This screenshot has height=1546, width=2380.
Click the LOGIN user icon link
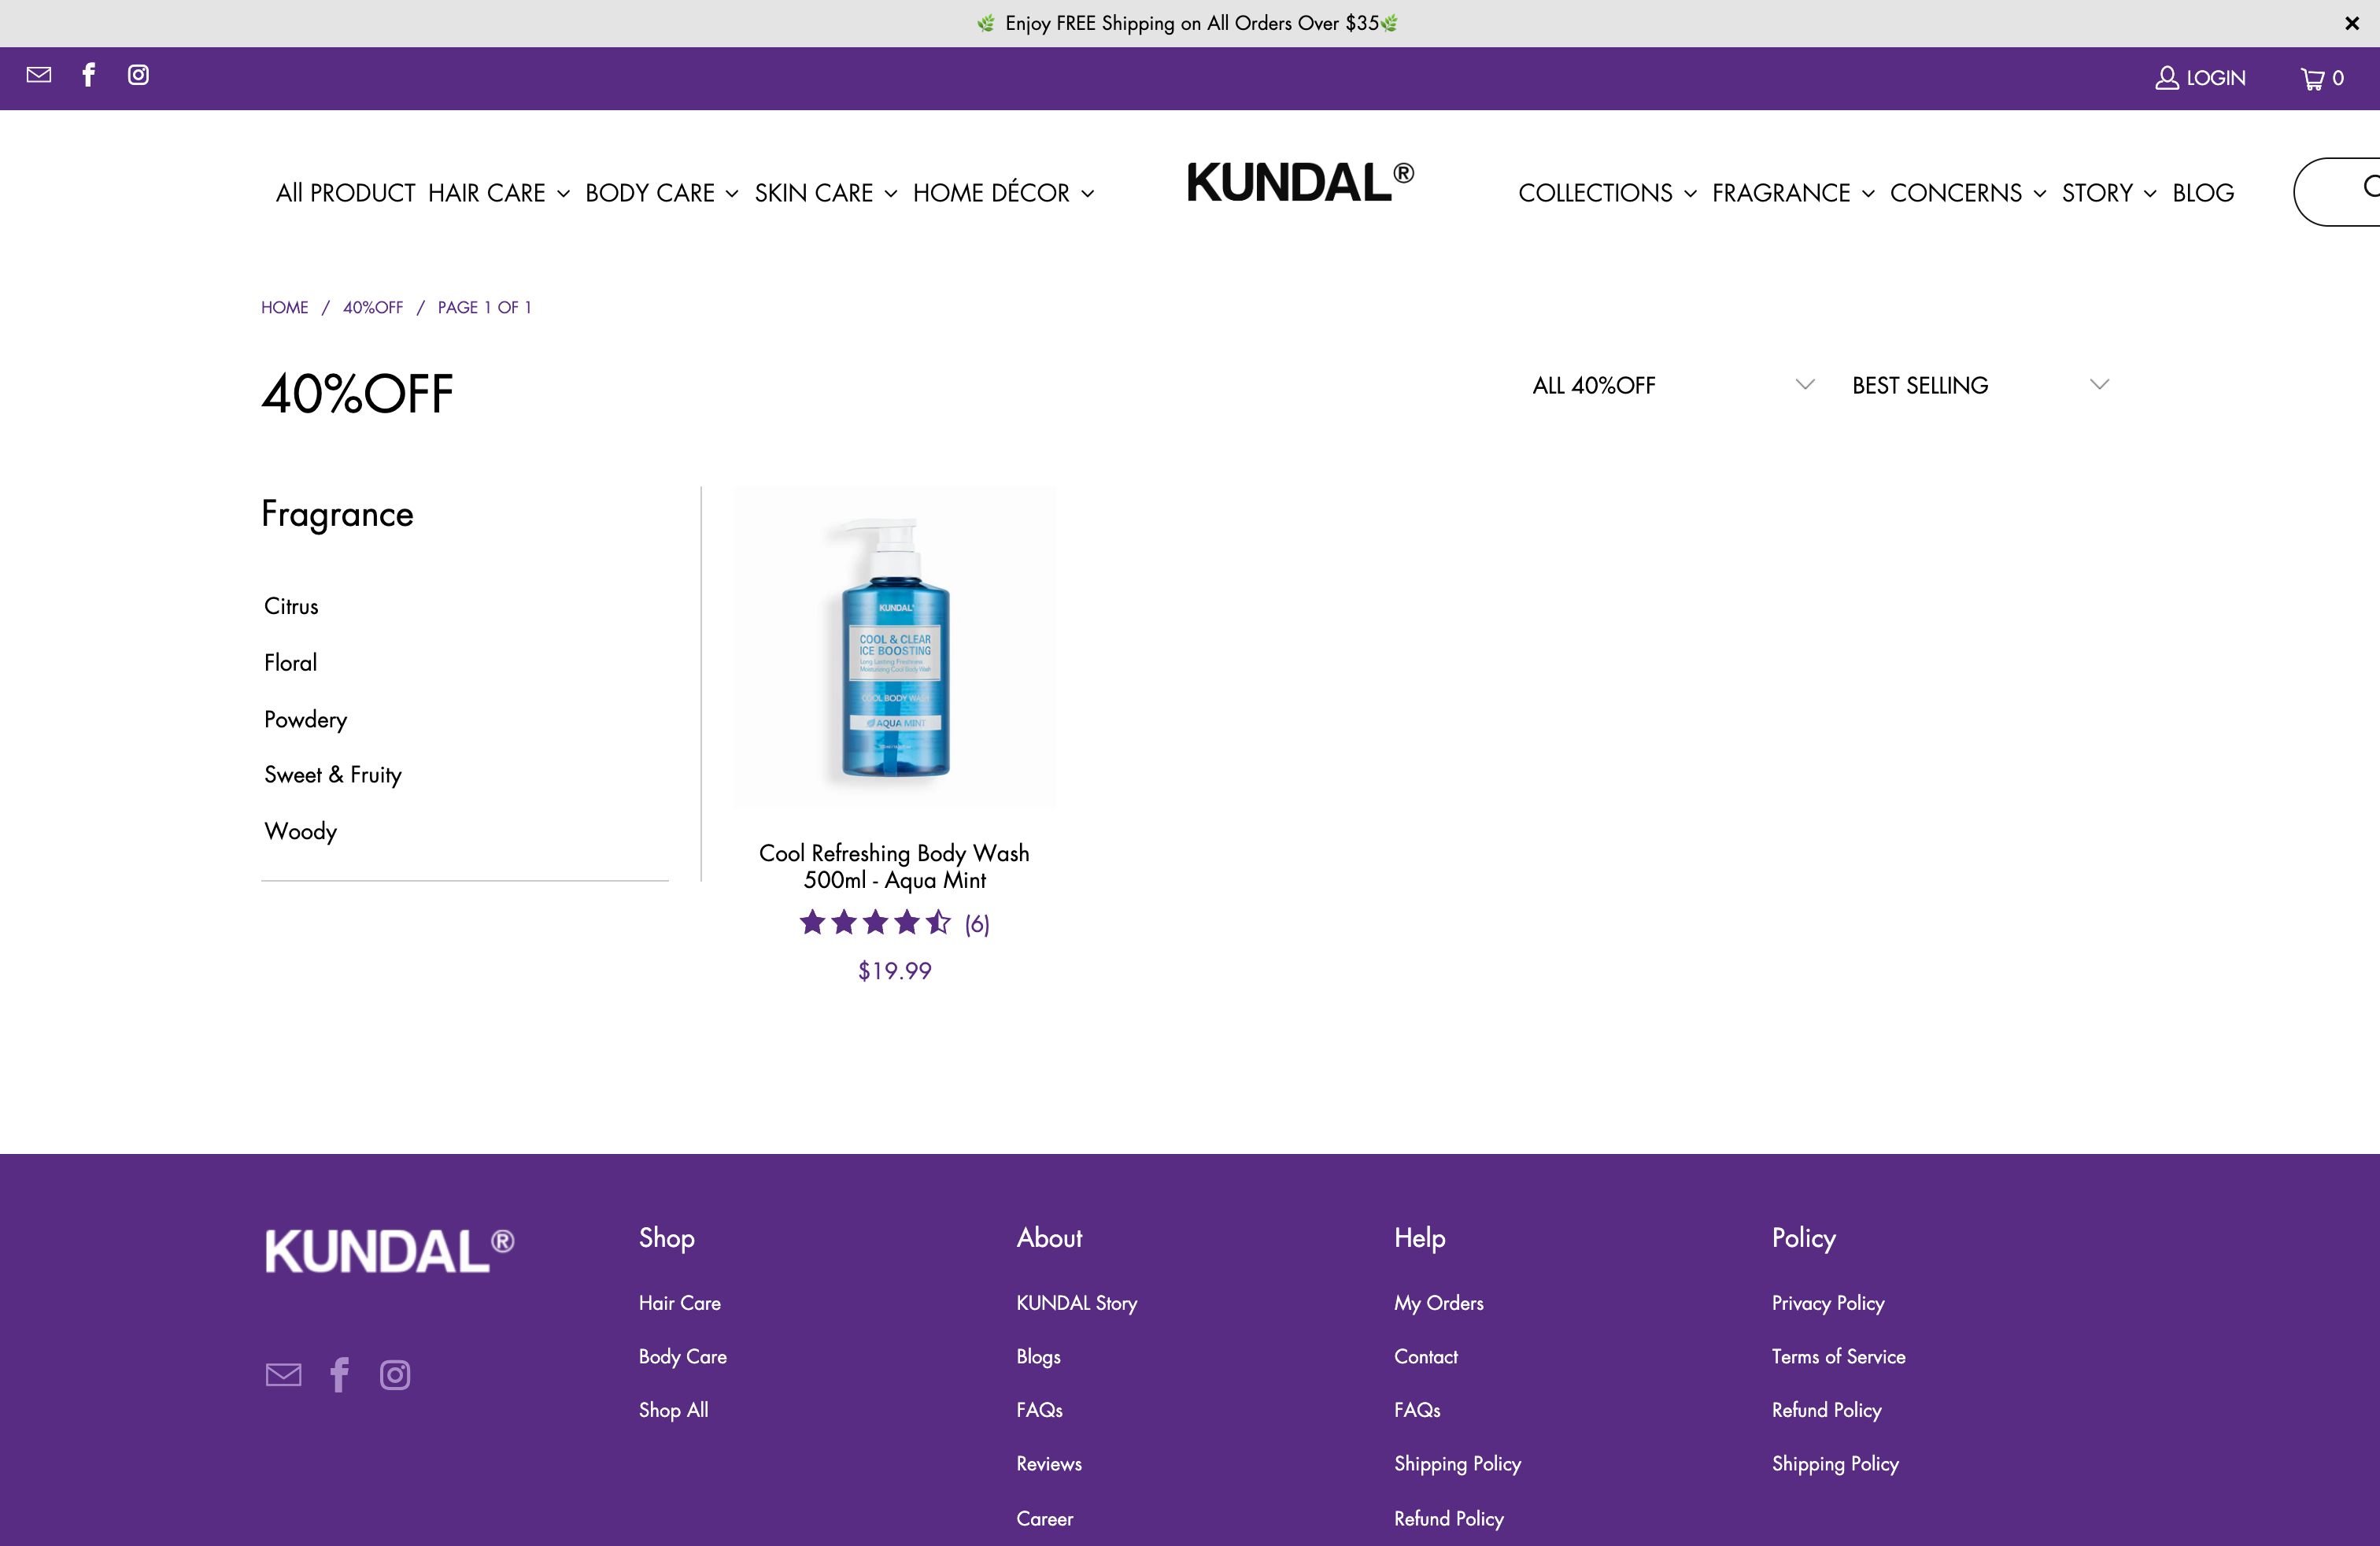pyautogui.click(x=2200, y=78)
